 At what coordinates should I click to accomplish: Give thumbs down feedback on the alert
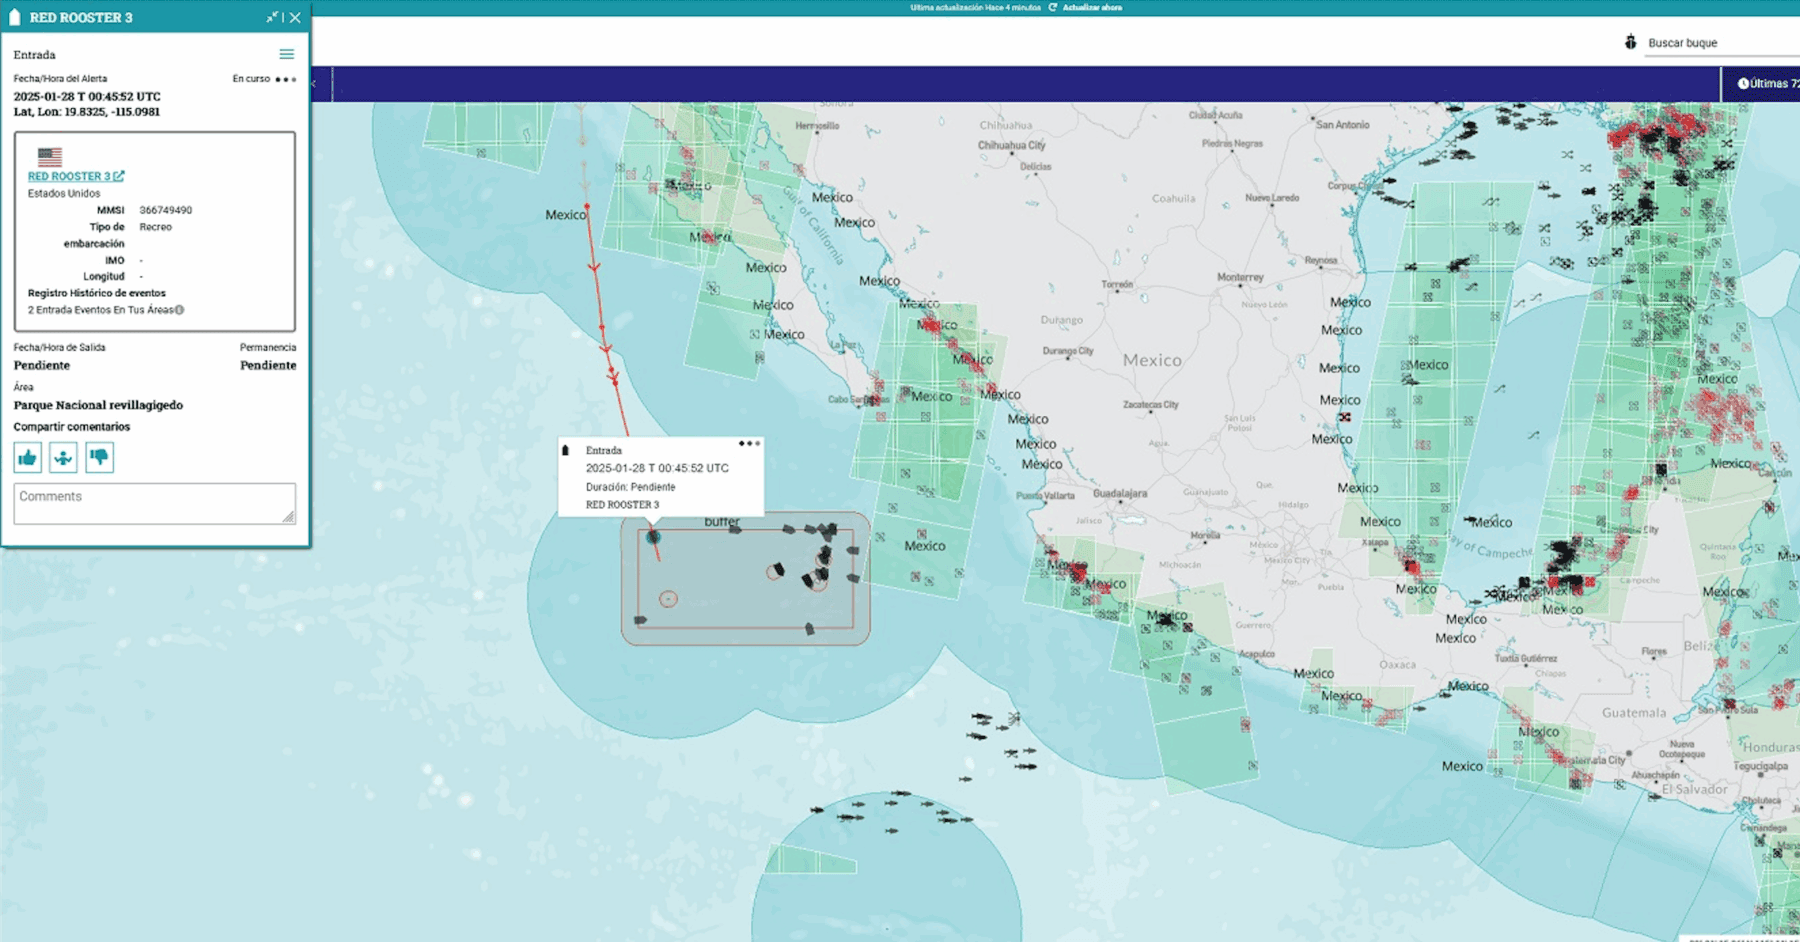pyautogui.click(x=99, y=458)
